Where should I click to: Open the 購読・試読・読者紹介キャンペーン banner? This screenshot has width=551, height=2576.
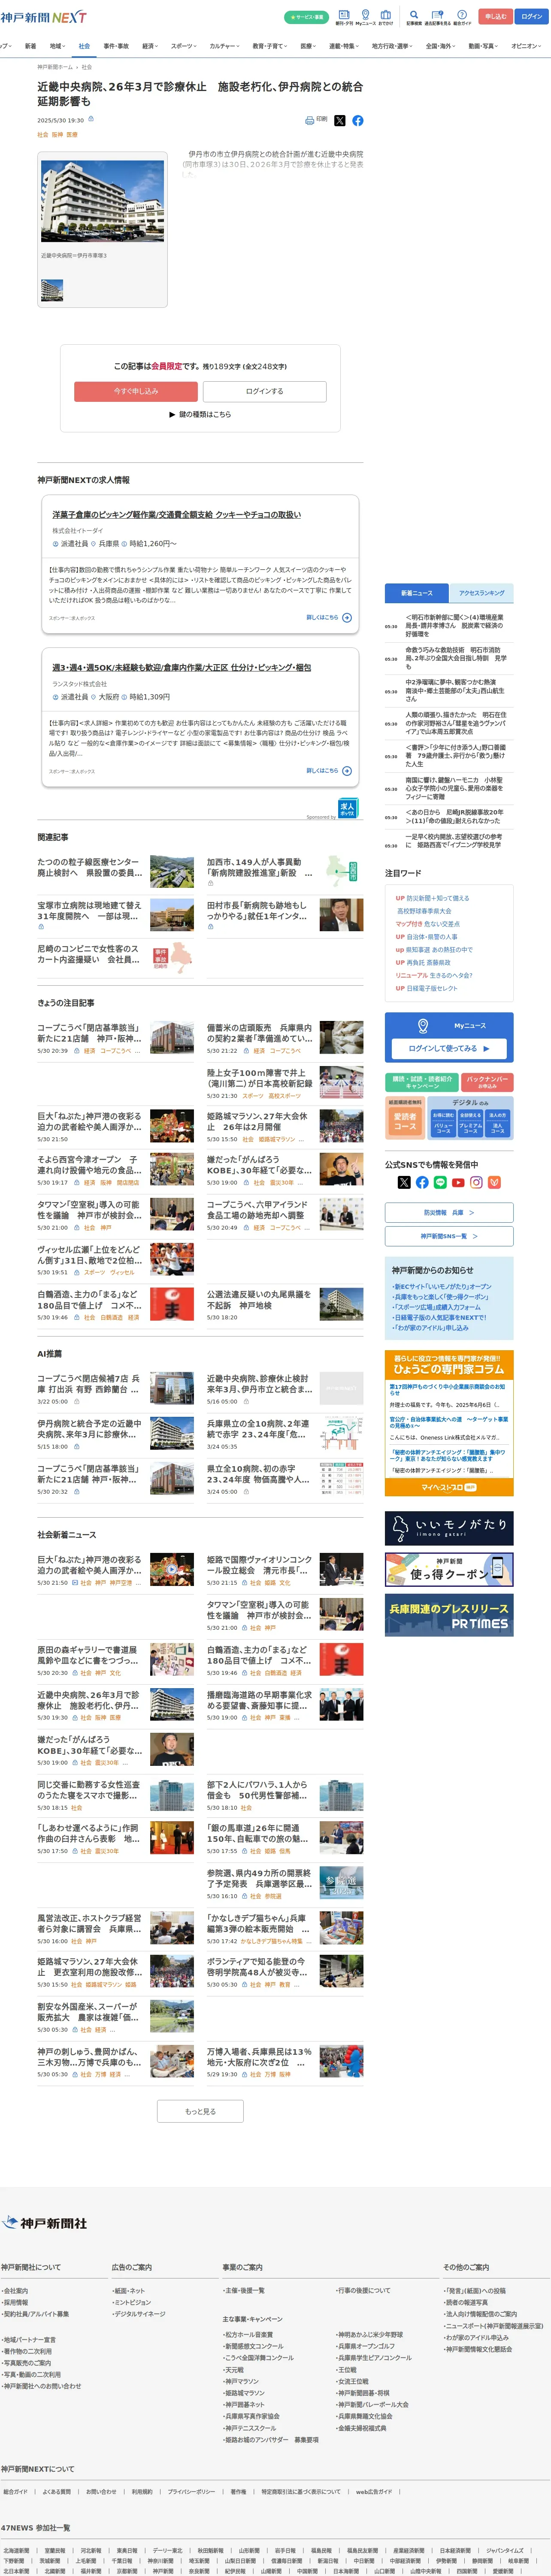pyautogui.click(x=422, y=1082)
